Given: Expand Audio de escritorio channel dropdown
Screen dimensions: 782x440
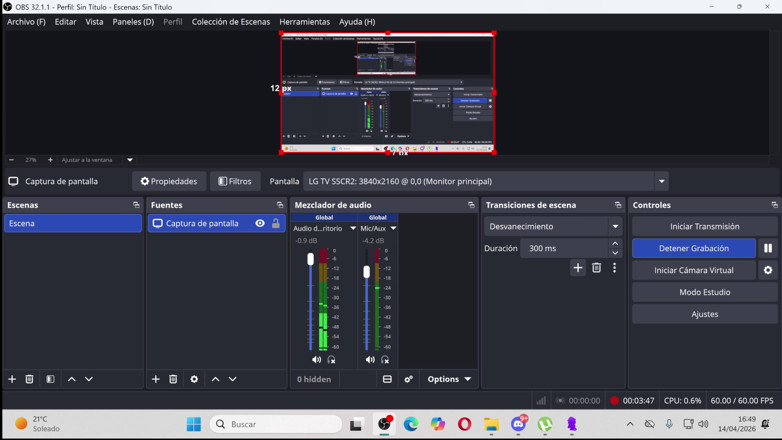Looking at the screenshot, I should click(x=353, y=228).
